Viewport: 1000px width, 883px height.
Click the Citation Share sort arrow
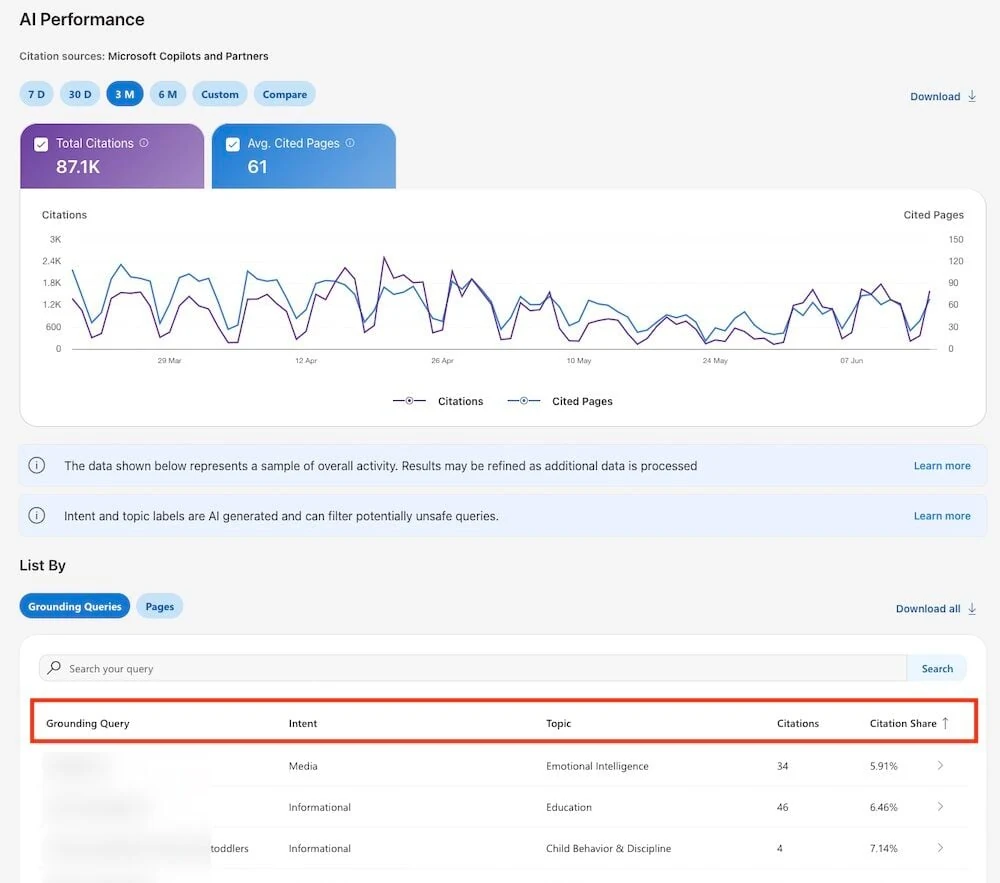click(945, 723)
